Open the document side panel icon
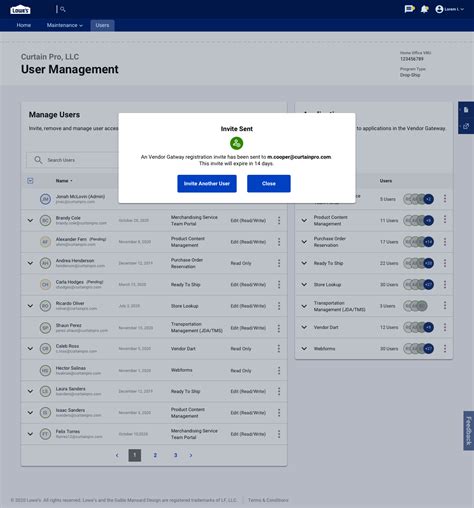The width and height of the screenshot is (474, 508). (466, 110)
